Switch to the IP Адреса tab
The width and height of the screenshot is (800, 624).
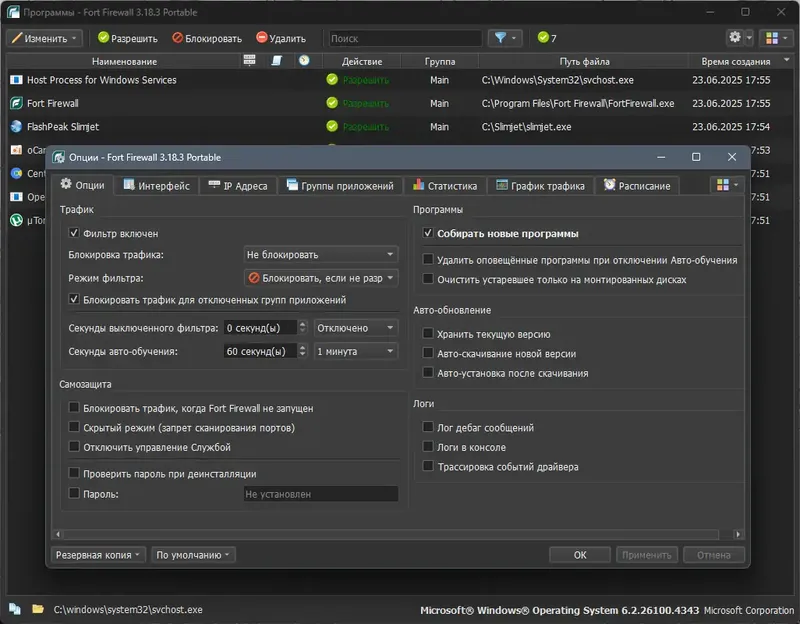(x=238, y=186)
